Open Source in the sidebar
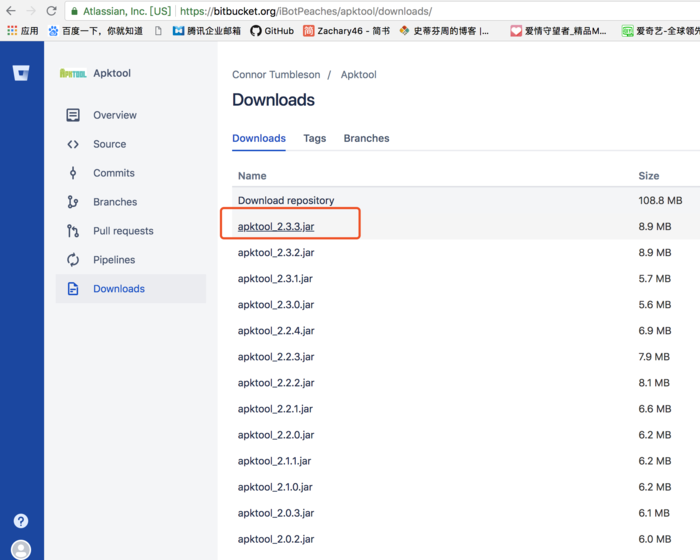The image size is (700, 560). click(x=109, y=144)
